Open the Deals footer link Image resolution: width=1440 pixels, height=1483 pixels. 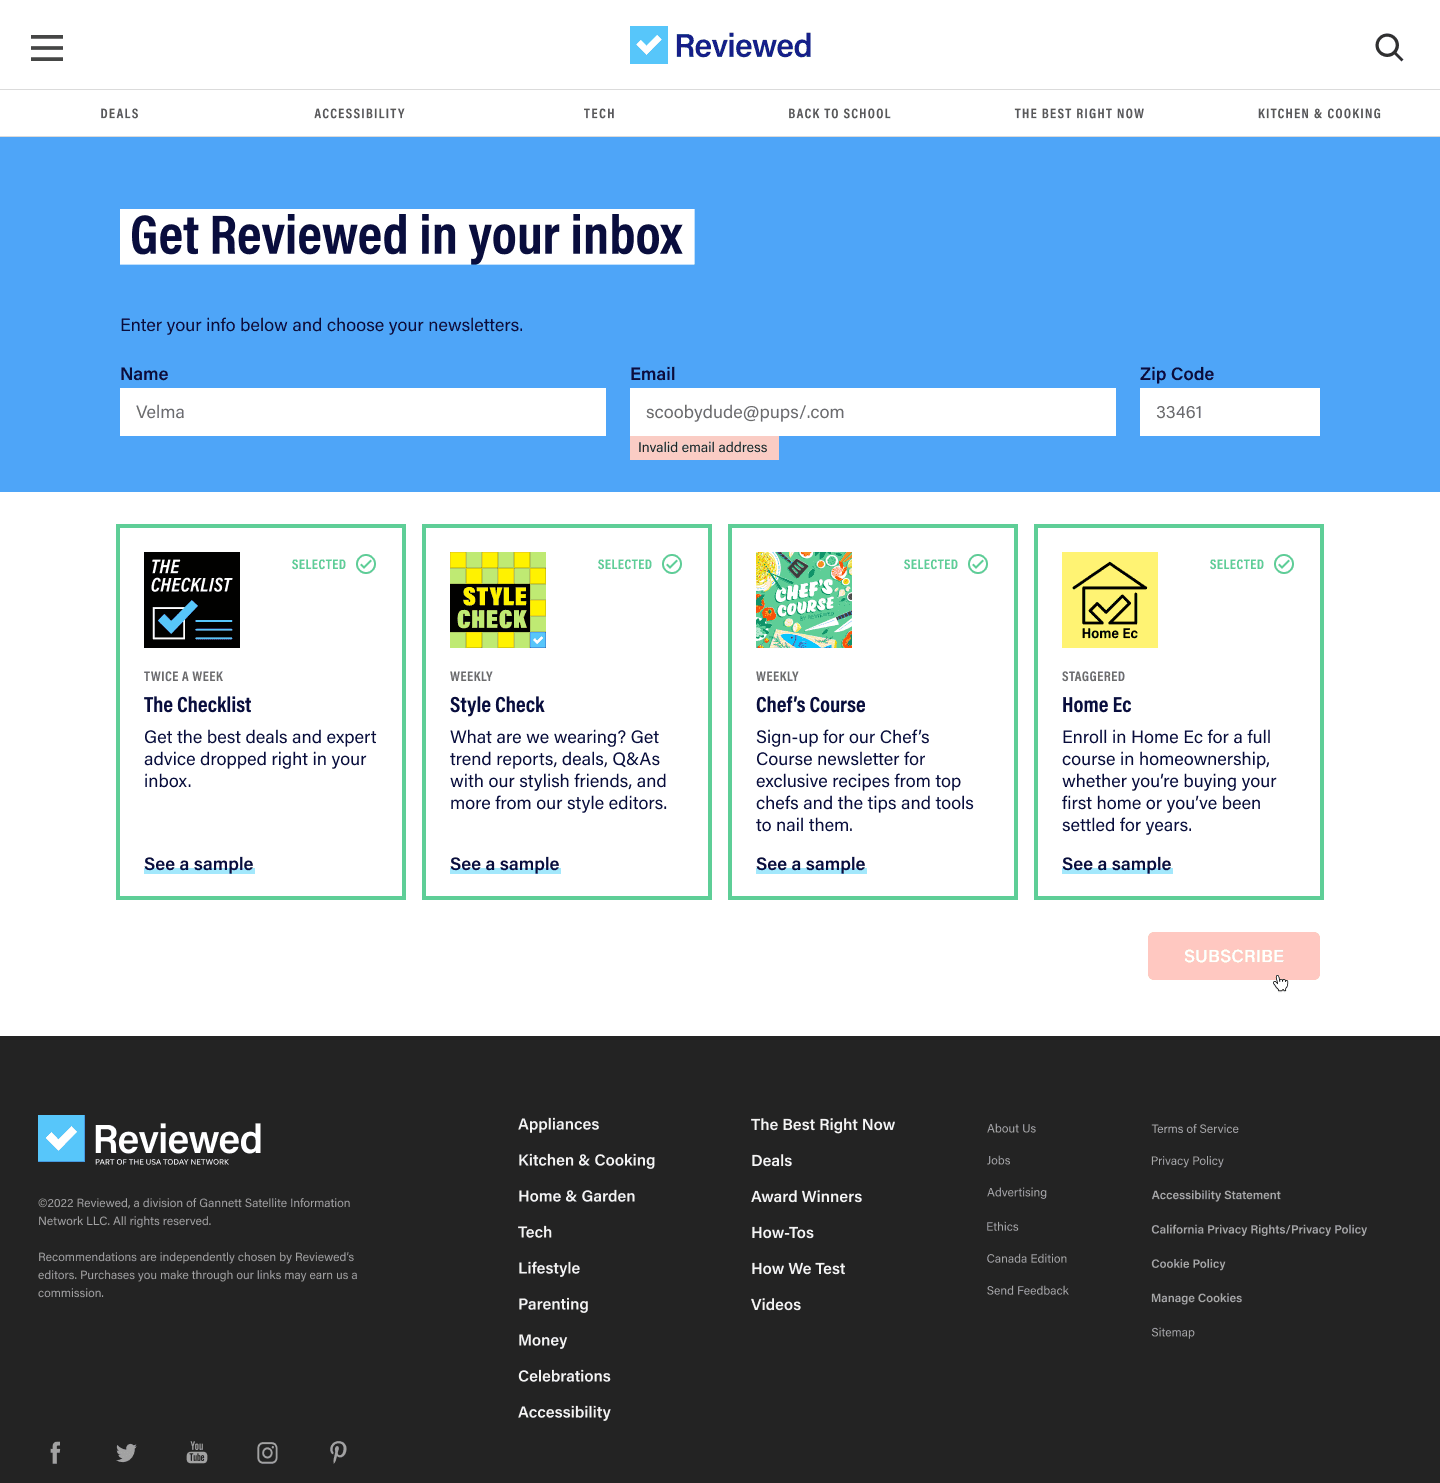(772, 1160)
